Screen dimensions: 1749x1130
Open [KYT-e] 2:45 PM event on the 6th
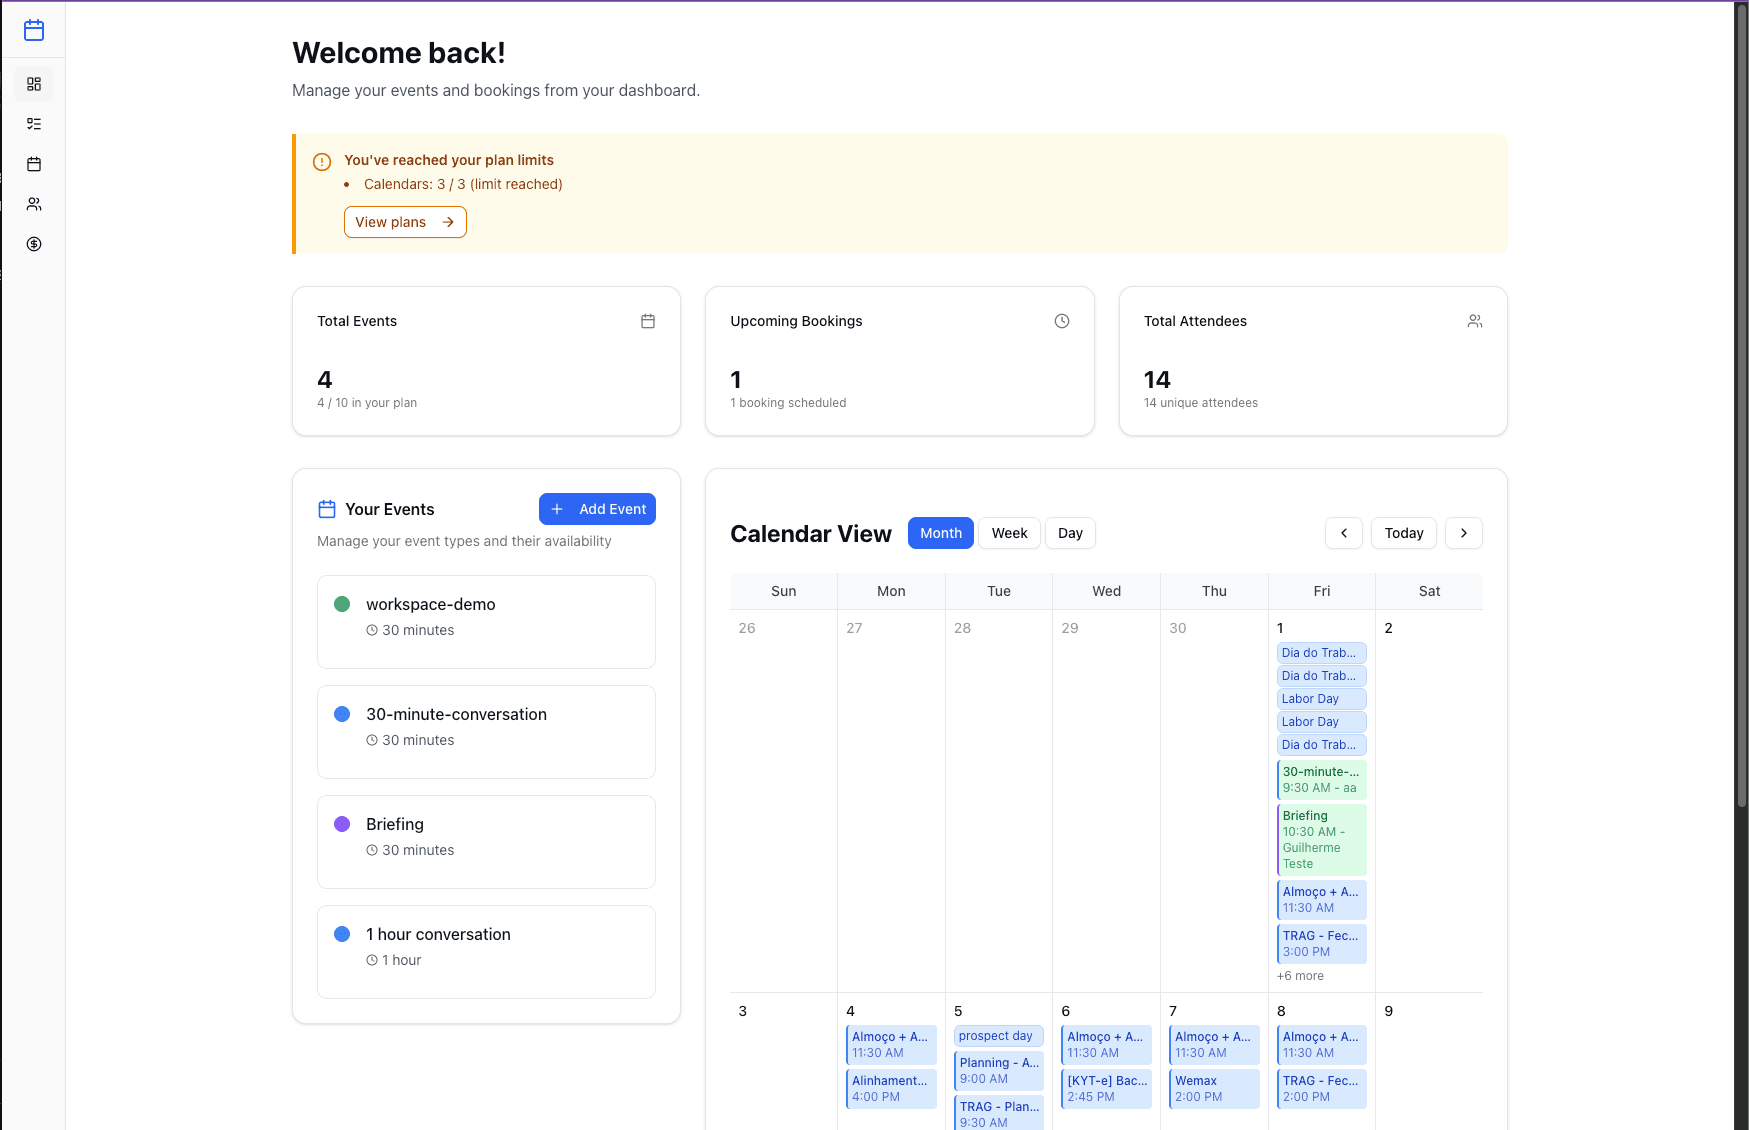(1107, 1089)
